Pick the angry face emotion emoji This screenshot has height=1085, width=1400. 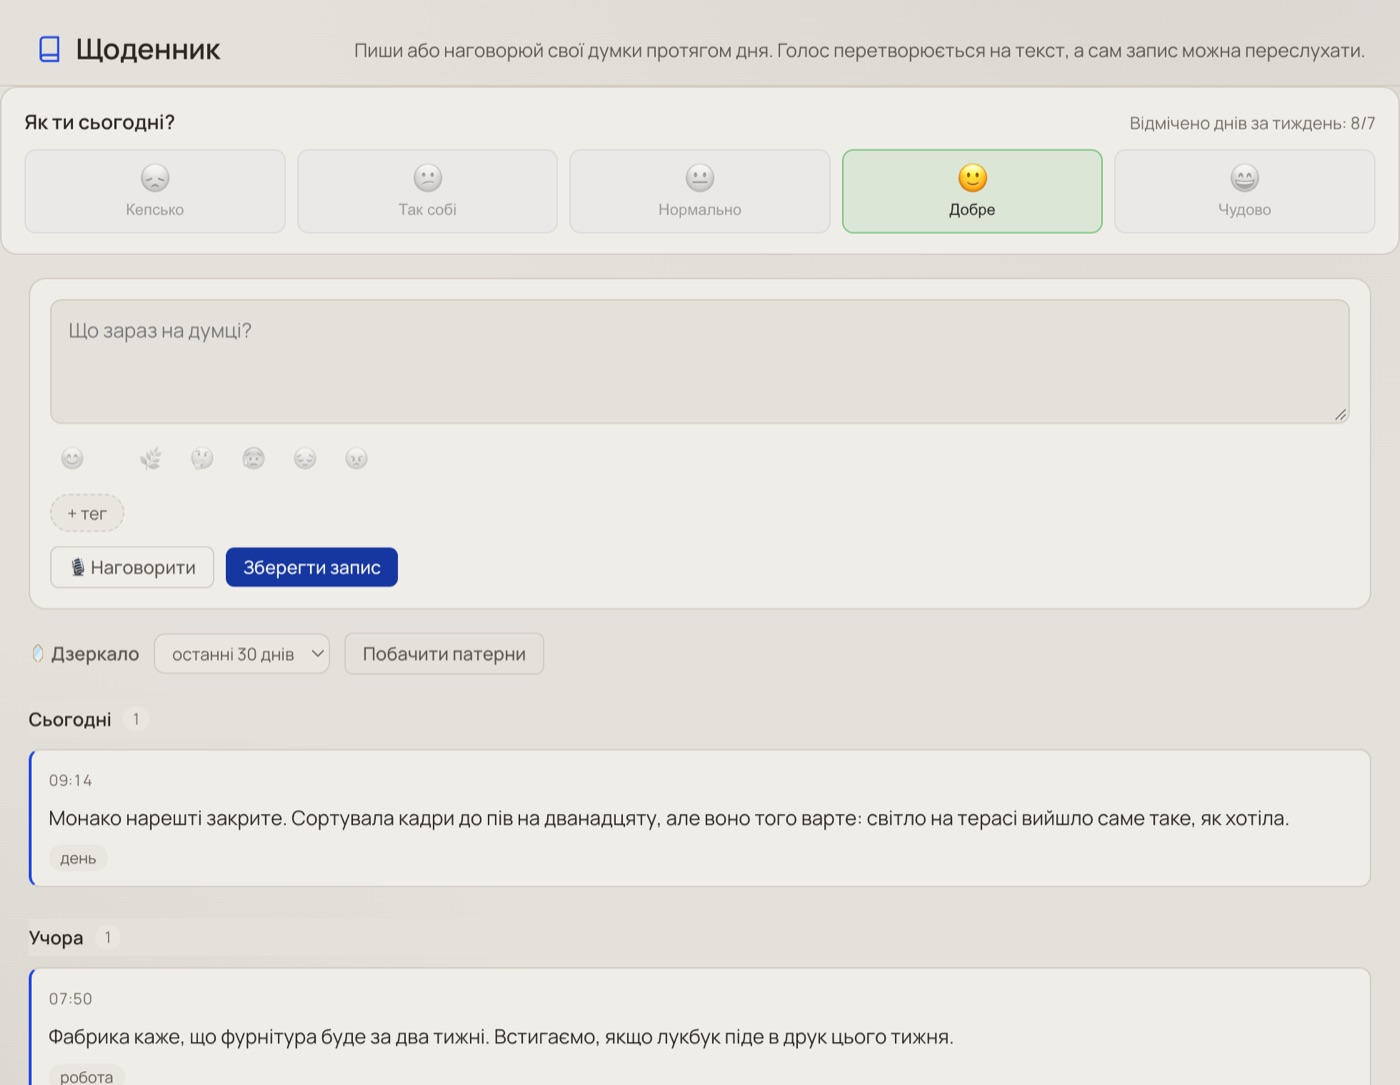(356, 458)
